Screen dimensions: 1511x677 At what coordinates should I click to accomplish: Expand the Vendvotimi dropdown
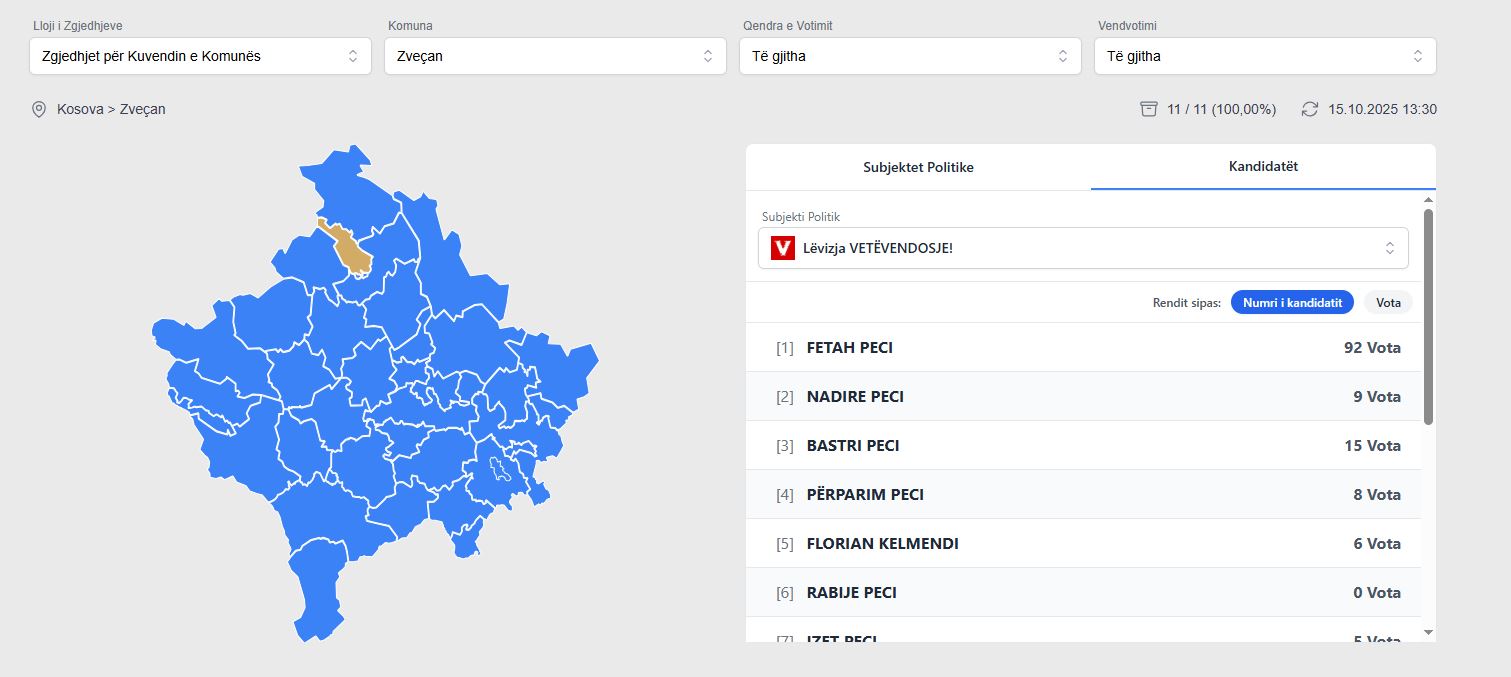tap(1265, 56)
